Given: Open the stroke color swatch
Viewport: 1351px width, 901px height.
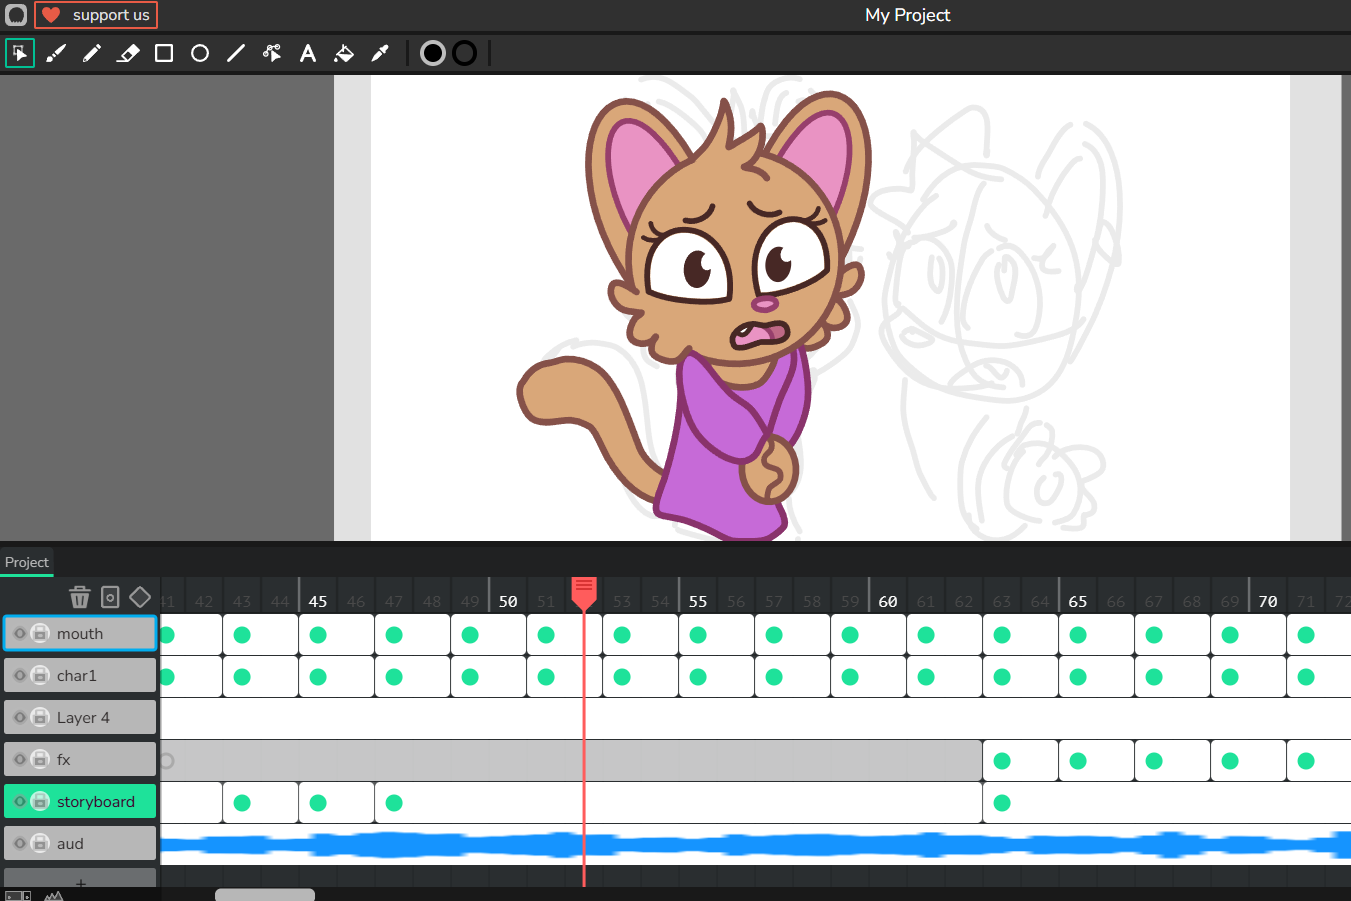Looking at the screenshot, I should pos(465,53).
